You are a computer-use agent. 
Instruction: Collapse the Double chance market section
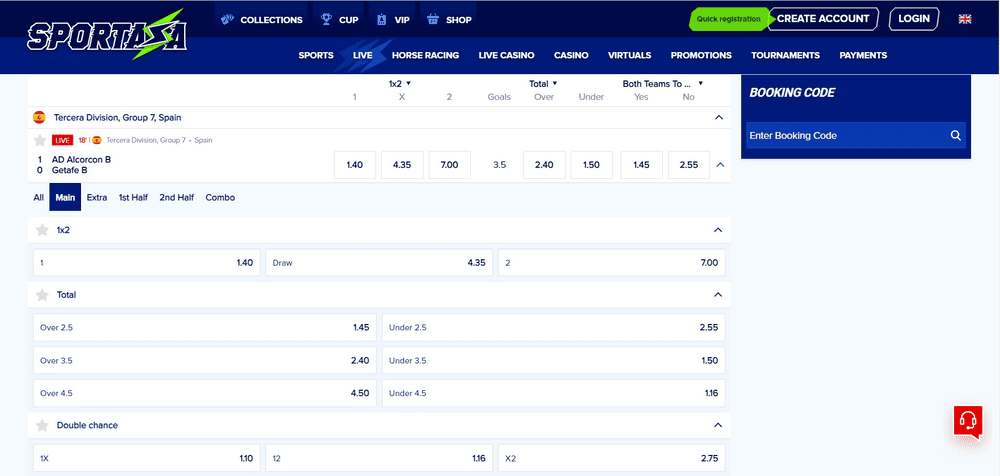click(x=718, y=425)
